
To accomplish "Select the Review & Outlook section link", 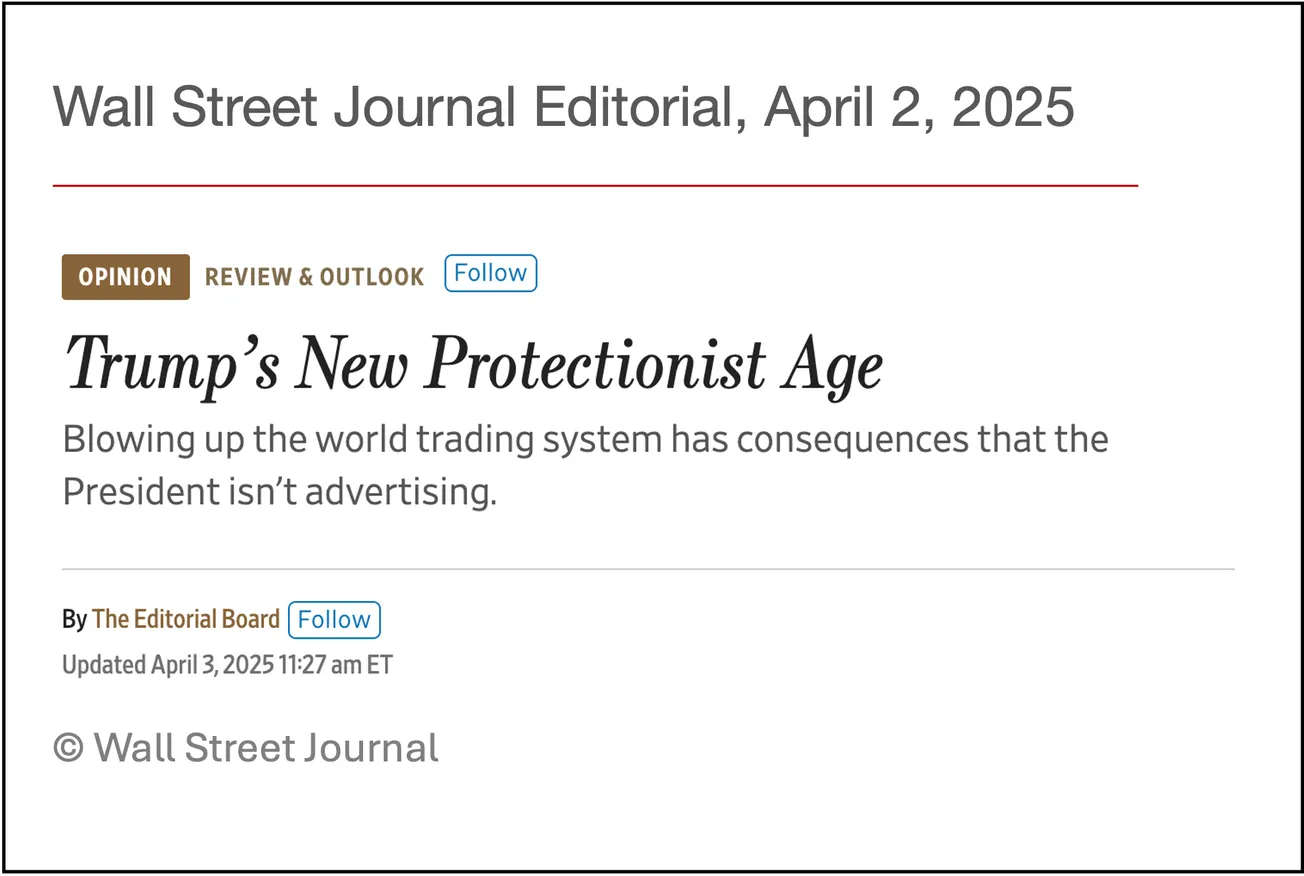I will pos(314,277).
